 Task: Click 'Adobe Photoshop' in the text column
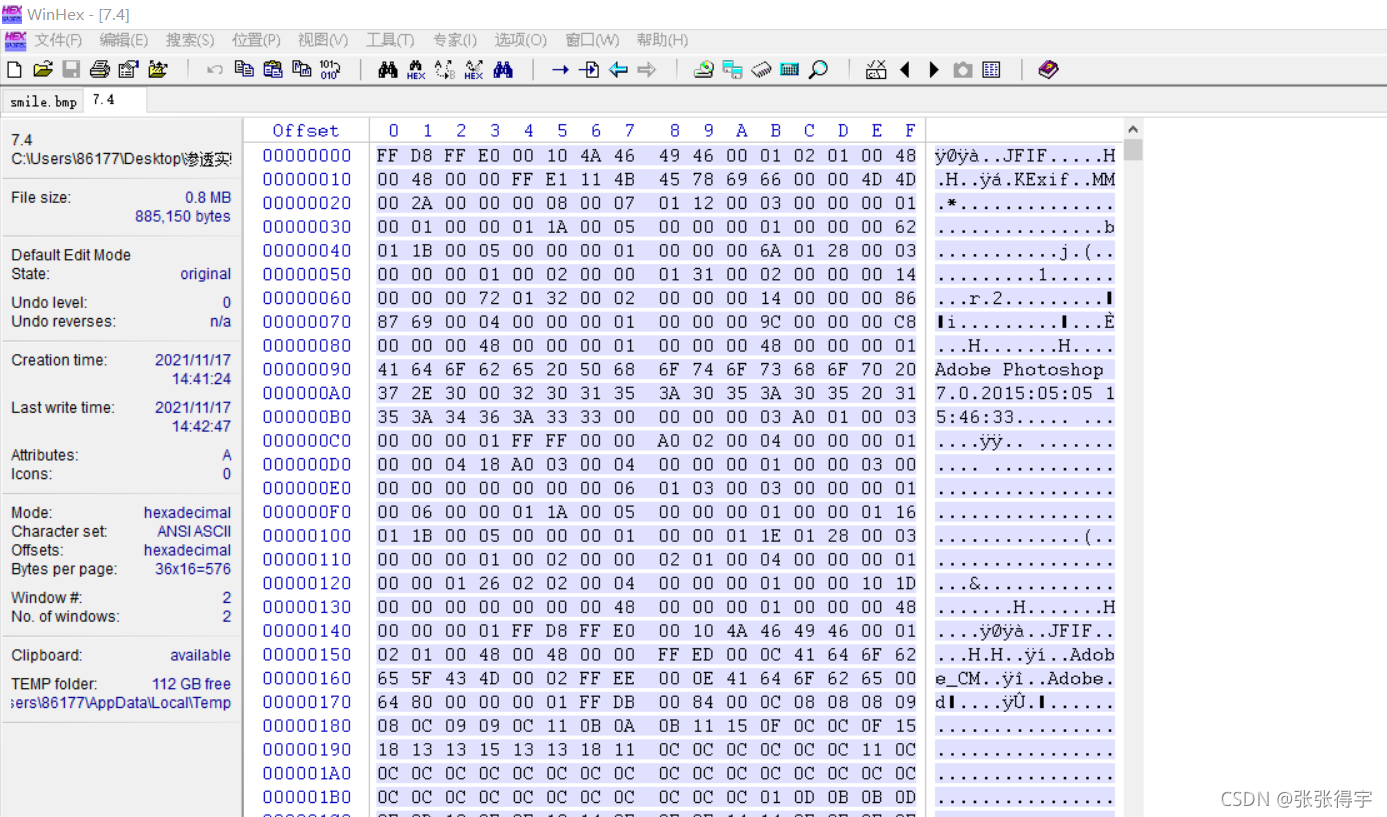1019,369
